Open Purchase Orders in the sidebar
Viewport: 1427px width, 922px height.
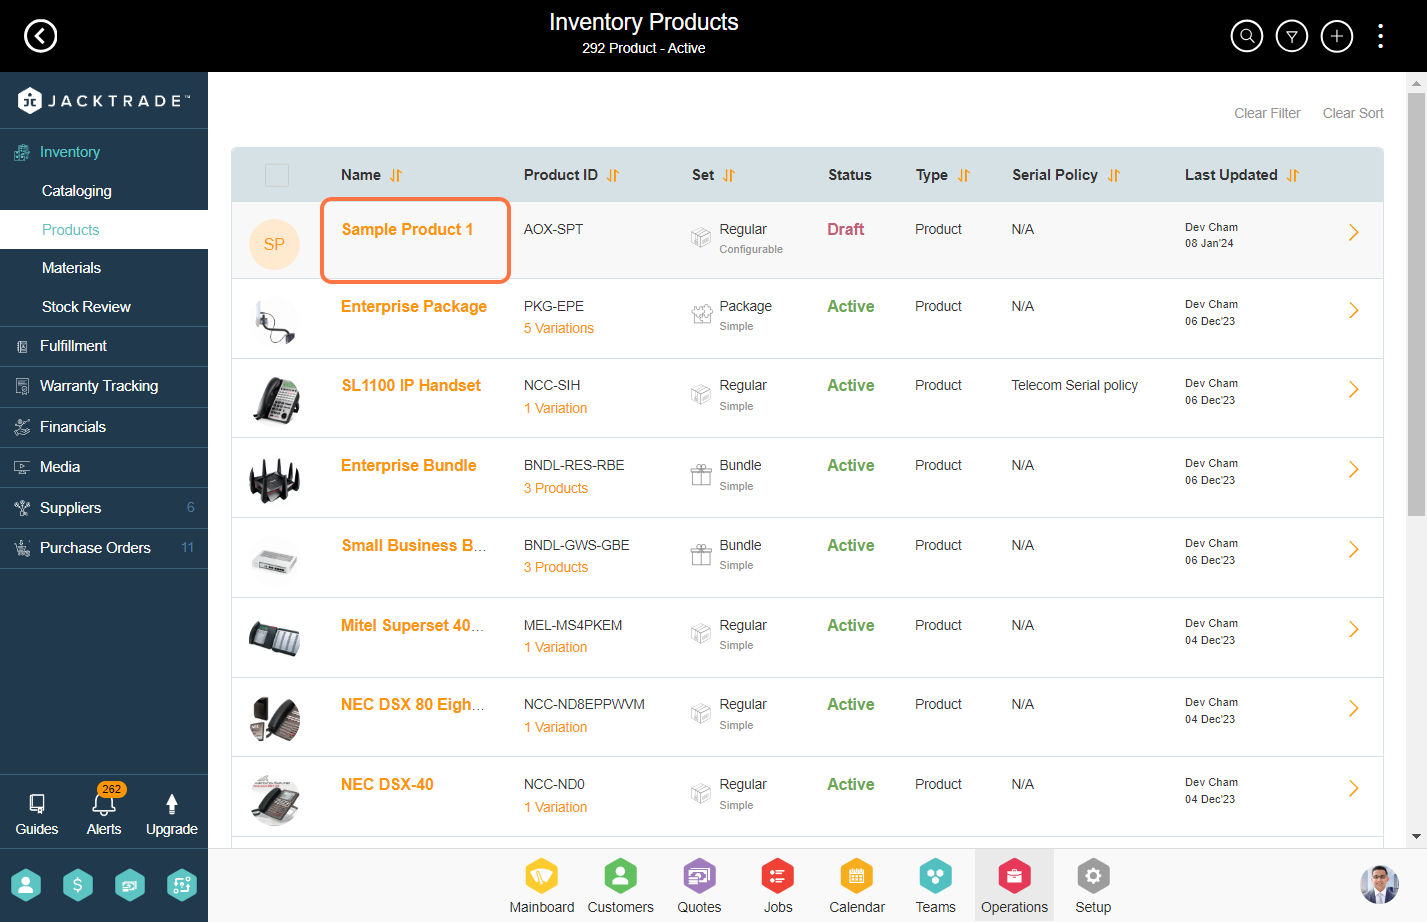[104, 548]
